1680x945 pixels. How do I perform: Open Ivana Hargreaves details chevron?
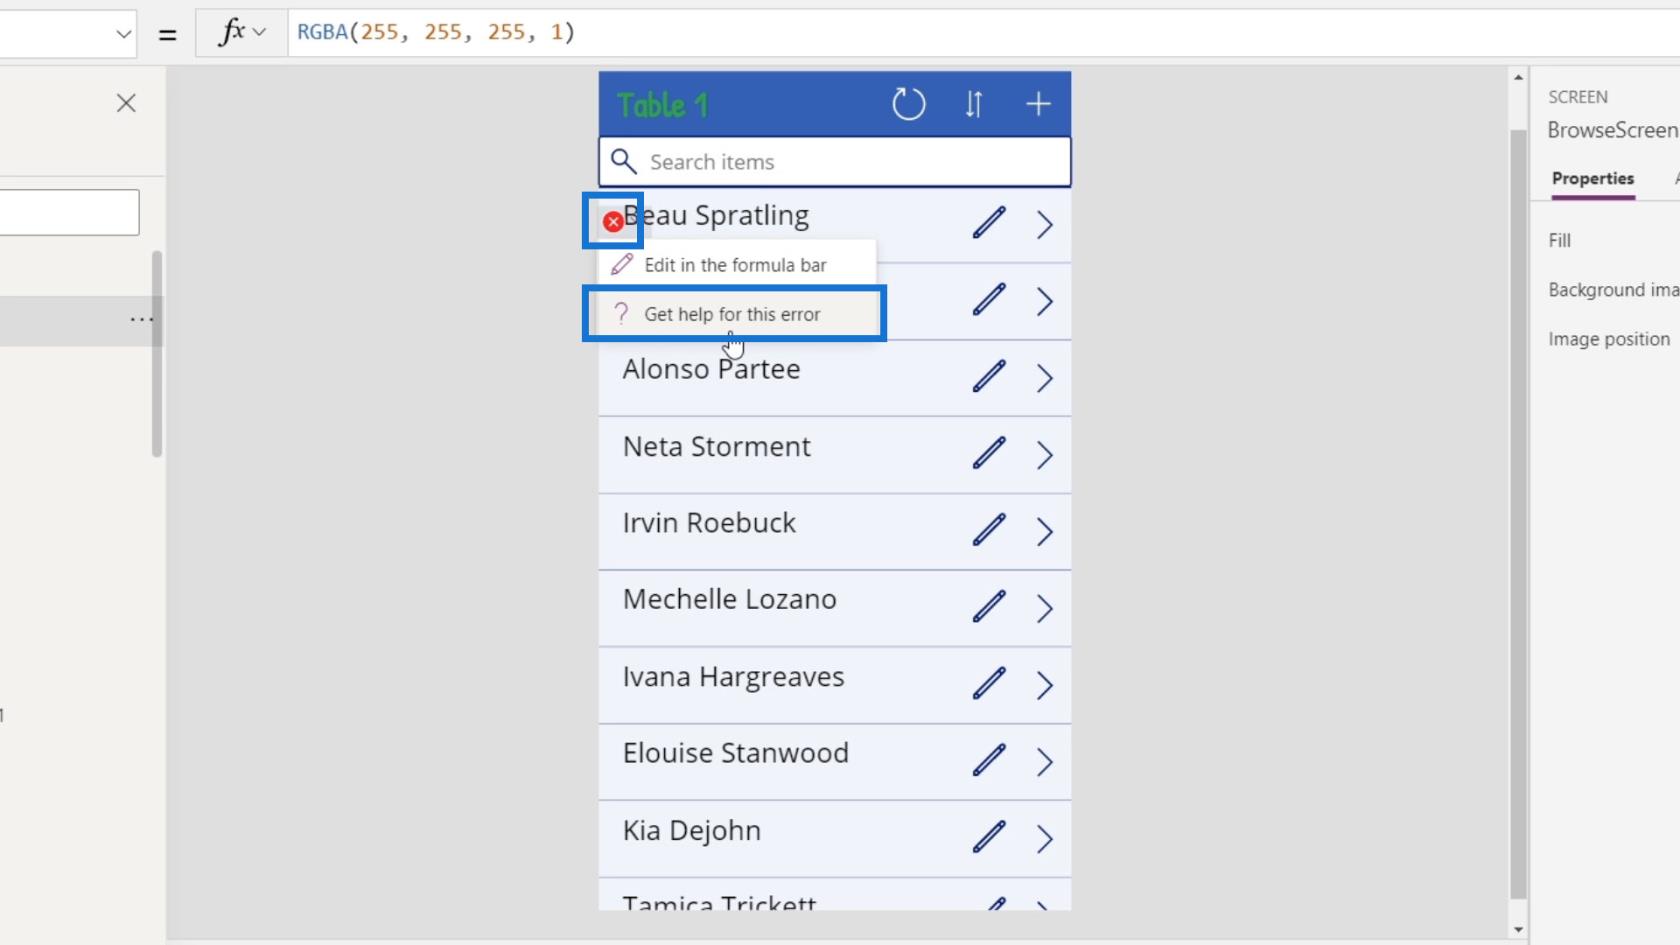pos(1045,685)
